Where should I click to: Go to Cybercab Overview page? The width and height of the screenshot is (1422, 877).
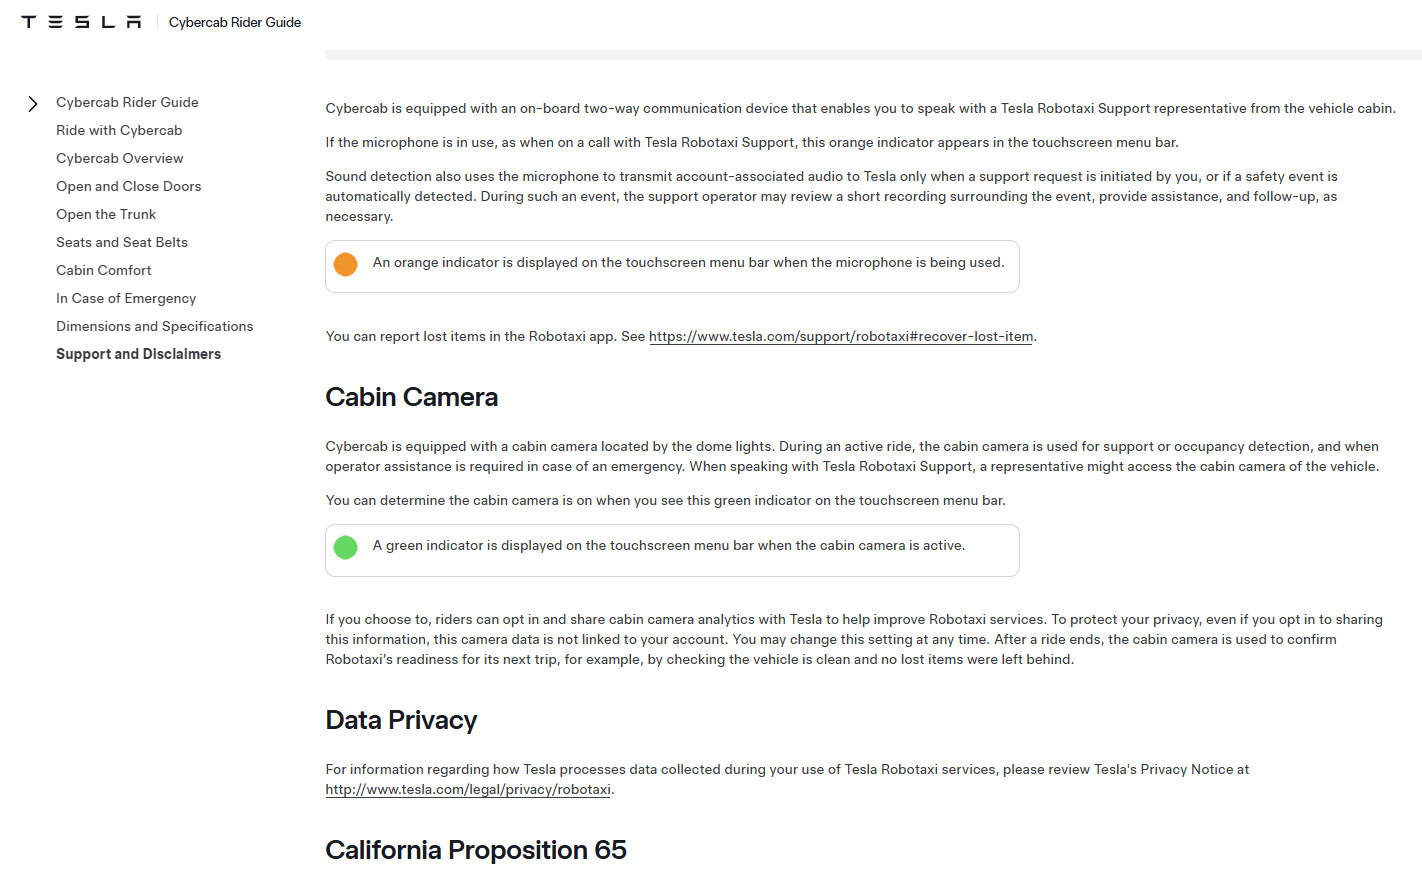120,158
